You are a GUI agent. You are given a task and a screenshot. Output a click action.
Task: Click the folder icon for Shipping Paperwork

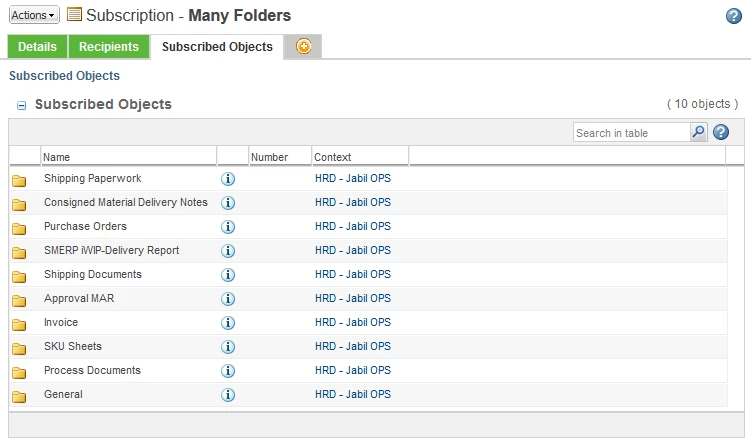click(19, 181)
